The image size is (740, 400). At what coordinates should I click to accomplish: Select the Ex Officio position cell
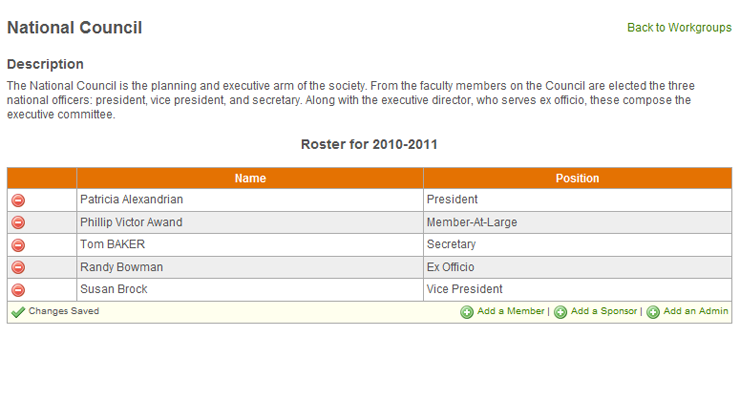pos(578,267)
